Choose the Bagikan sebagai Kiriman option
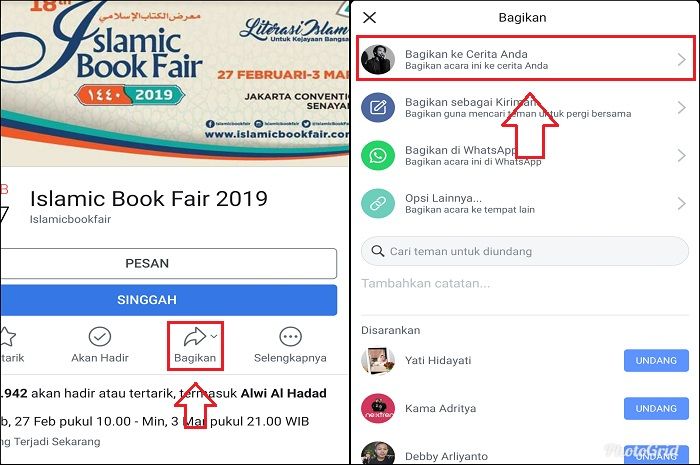The height and width of the screenshot is (465, 700). pyautogui.click(x=524, y=108)
